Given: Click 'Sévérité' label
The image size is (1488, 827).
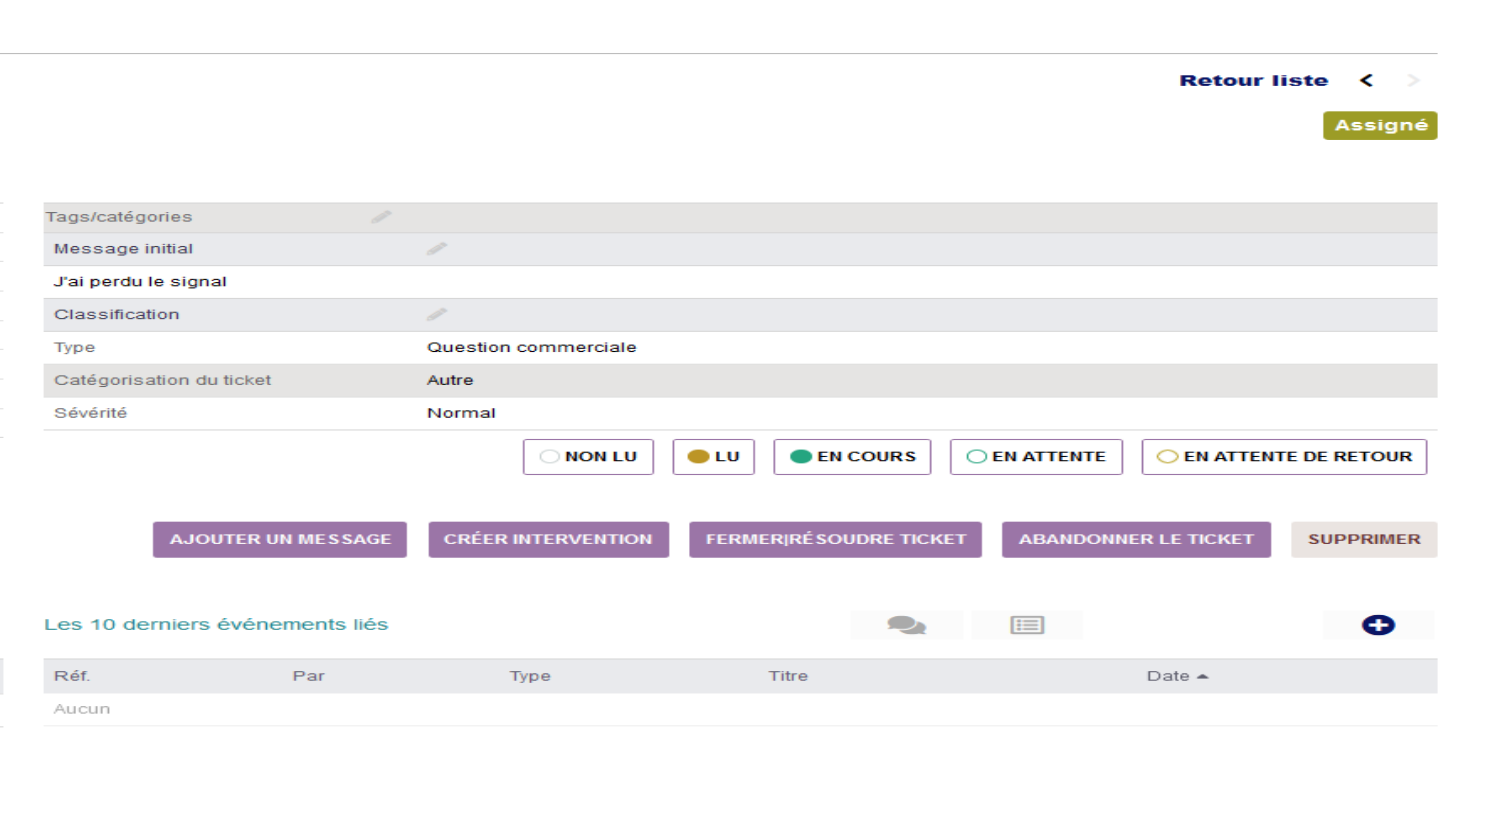Looking at the screenshot, I should click(x=90, y=413).
